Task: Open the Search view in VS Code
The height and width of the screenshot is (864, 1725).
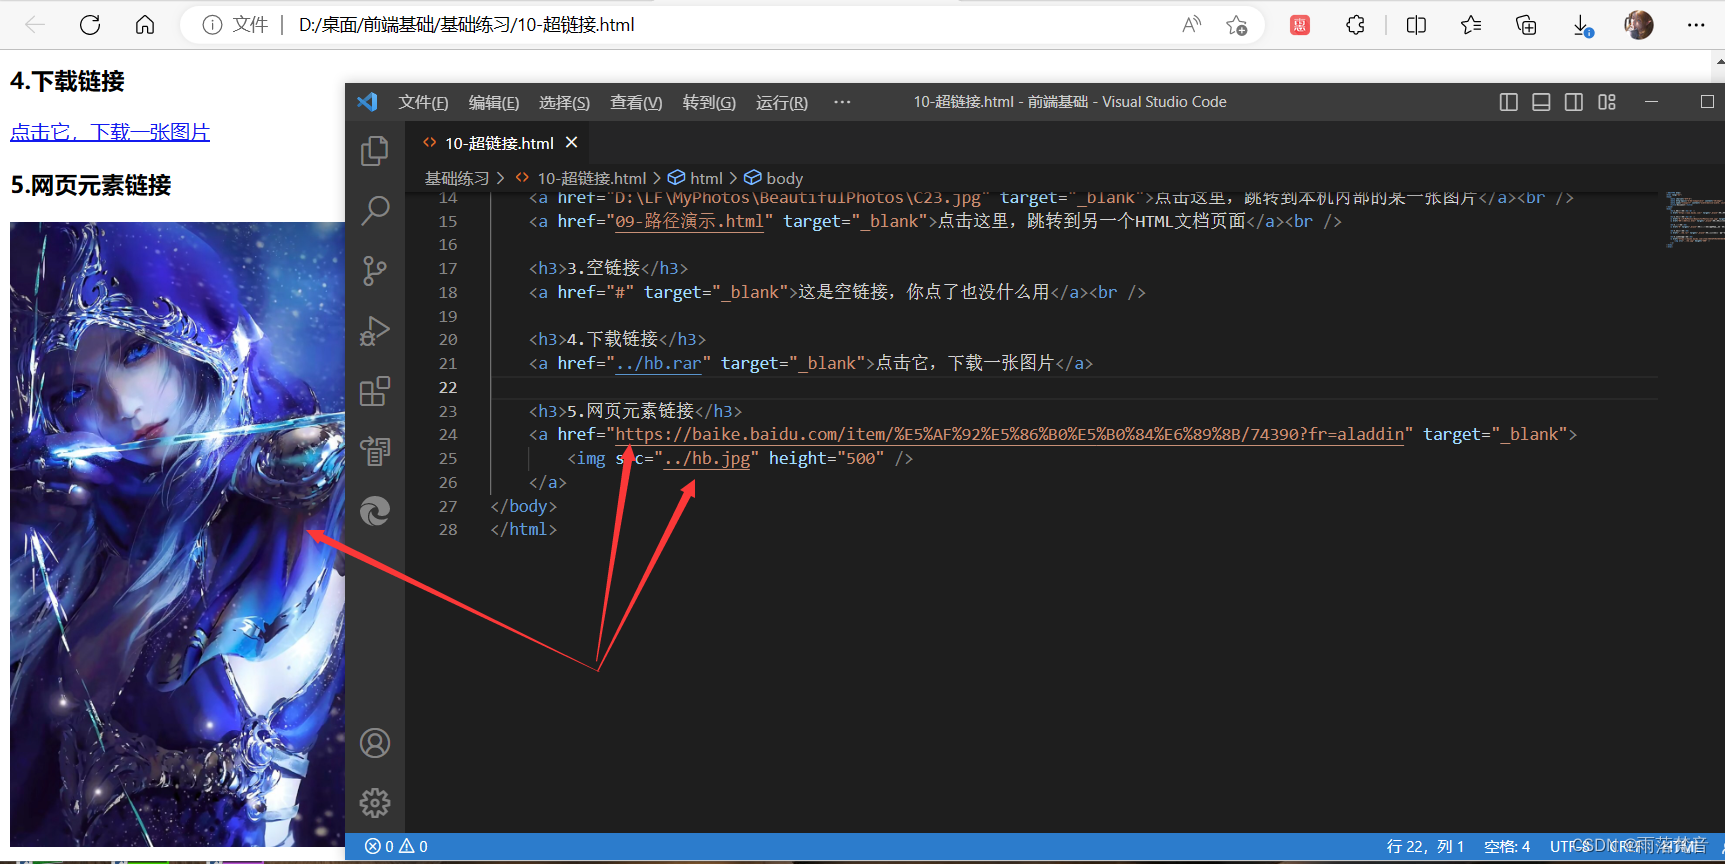Action: 375,210
